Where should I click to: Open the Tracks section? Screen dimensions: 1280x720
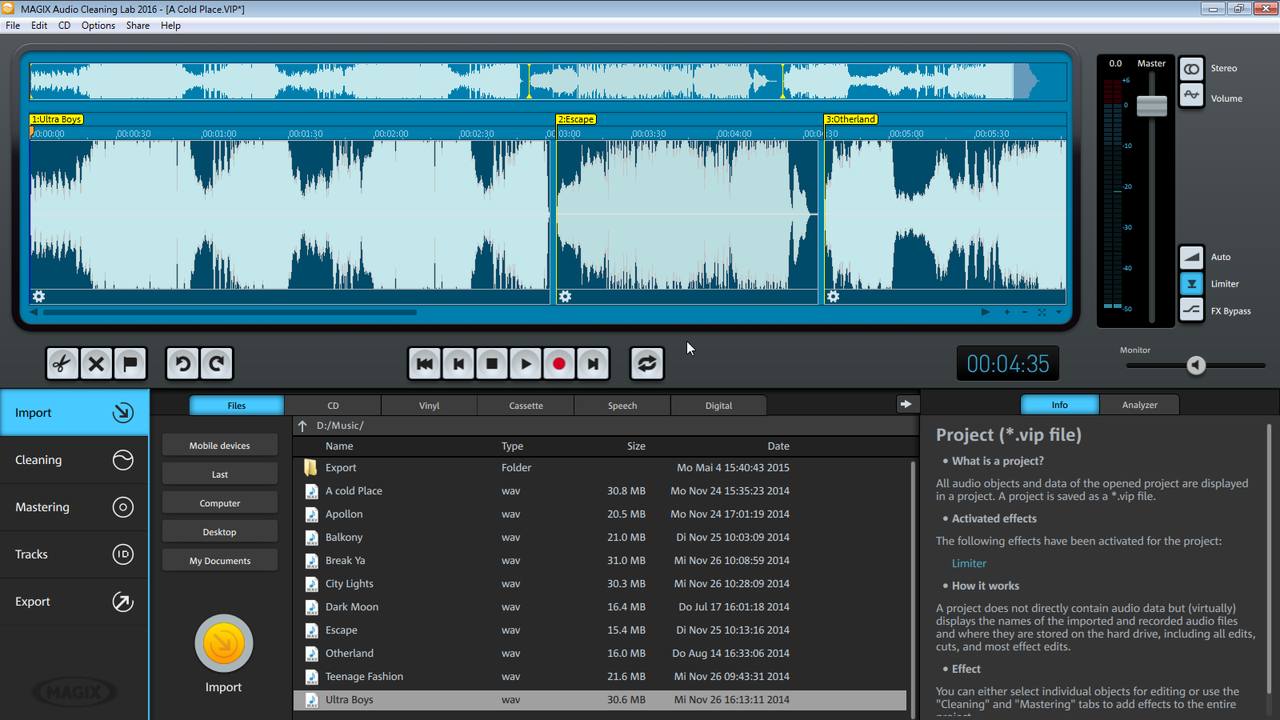click(74, 554)
